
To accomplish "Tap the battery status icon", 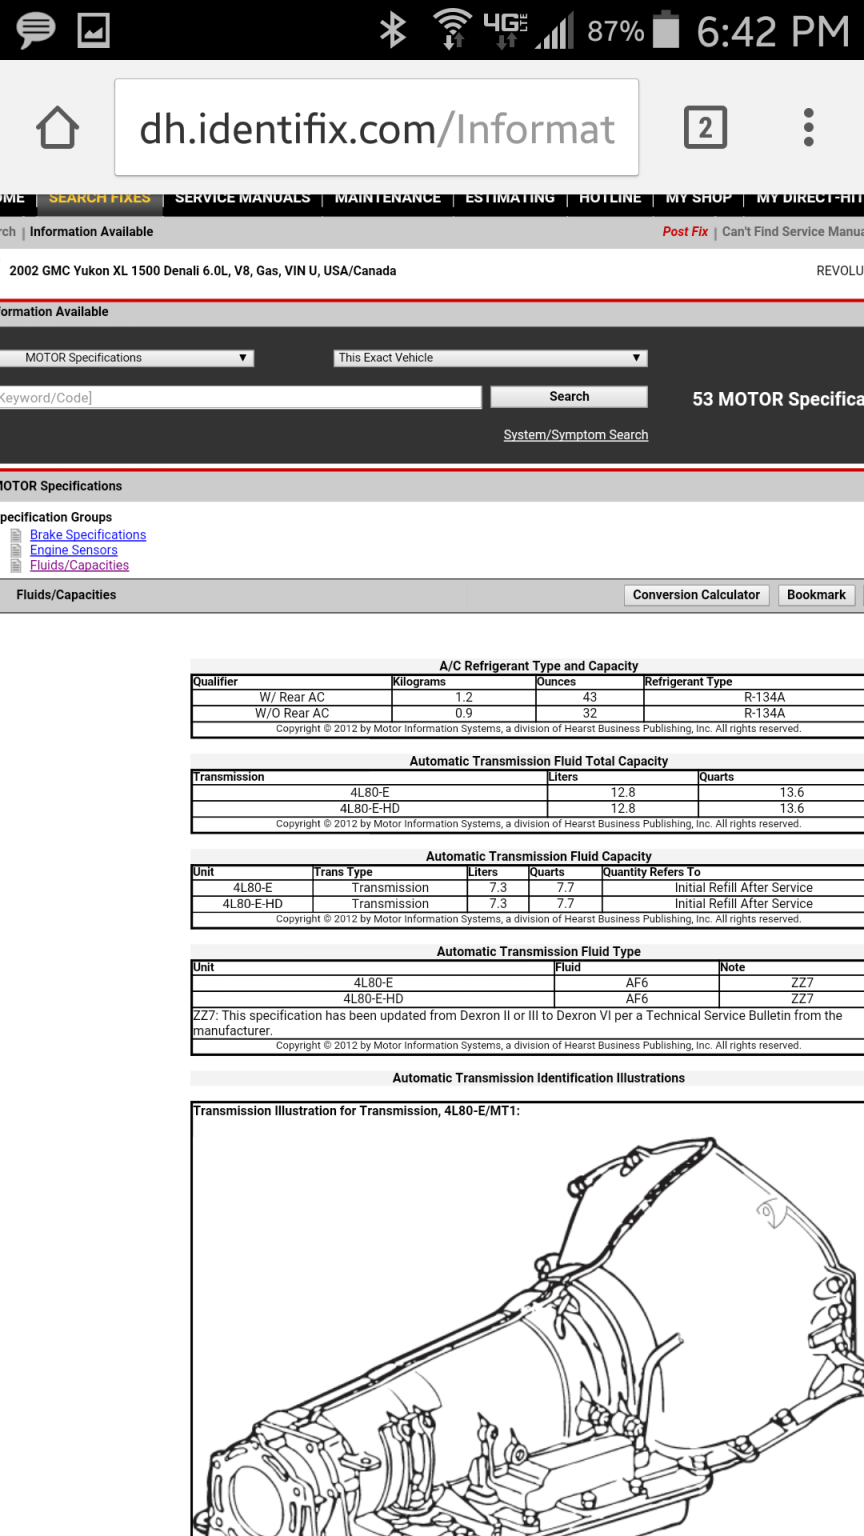I will (666, 30).
